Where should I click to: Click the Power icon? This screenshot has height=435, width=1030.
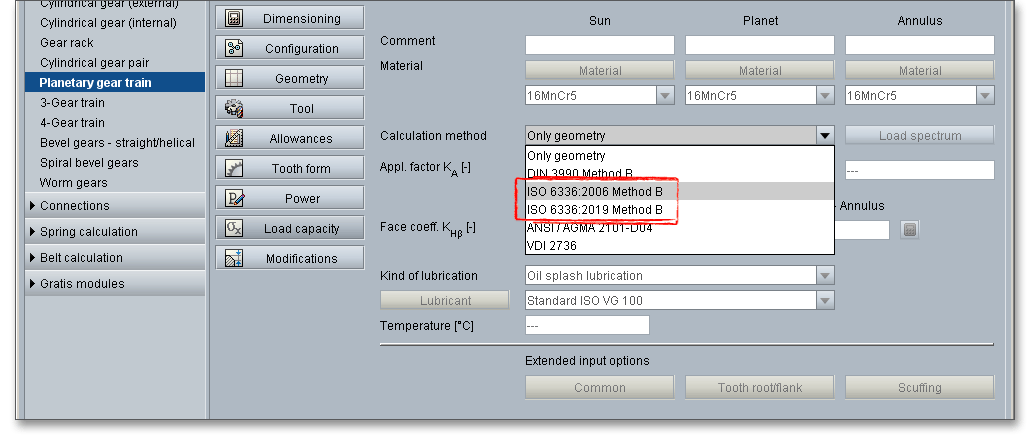click(x=235, y=198)
